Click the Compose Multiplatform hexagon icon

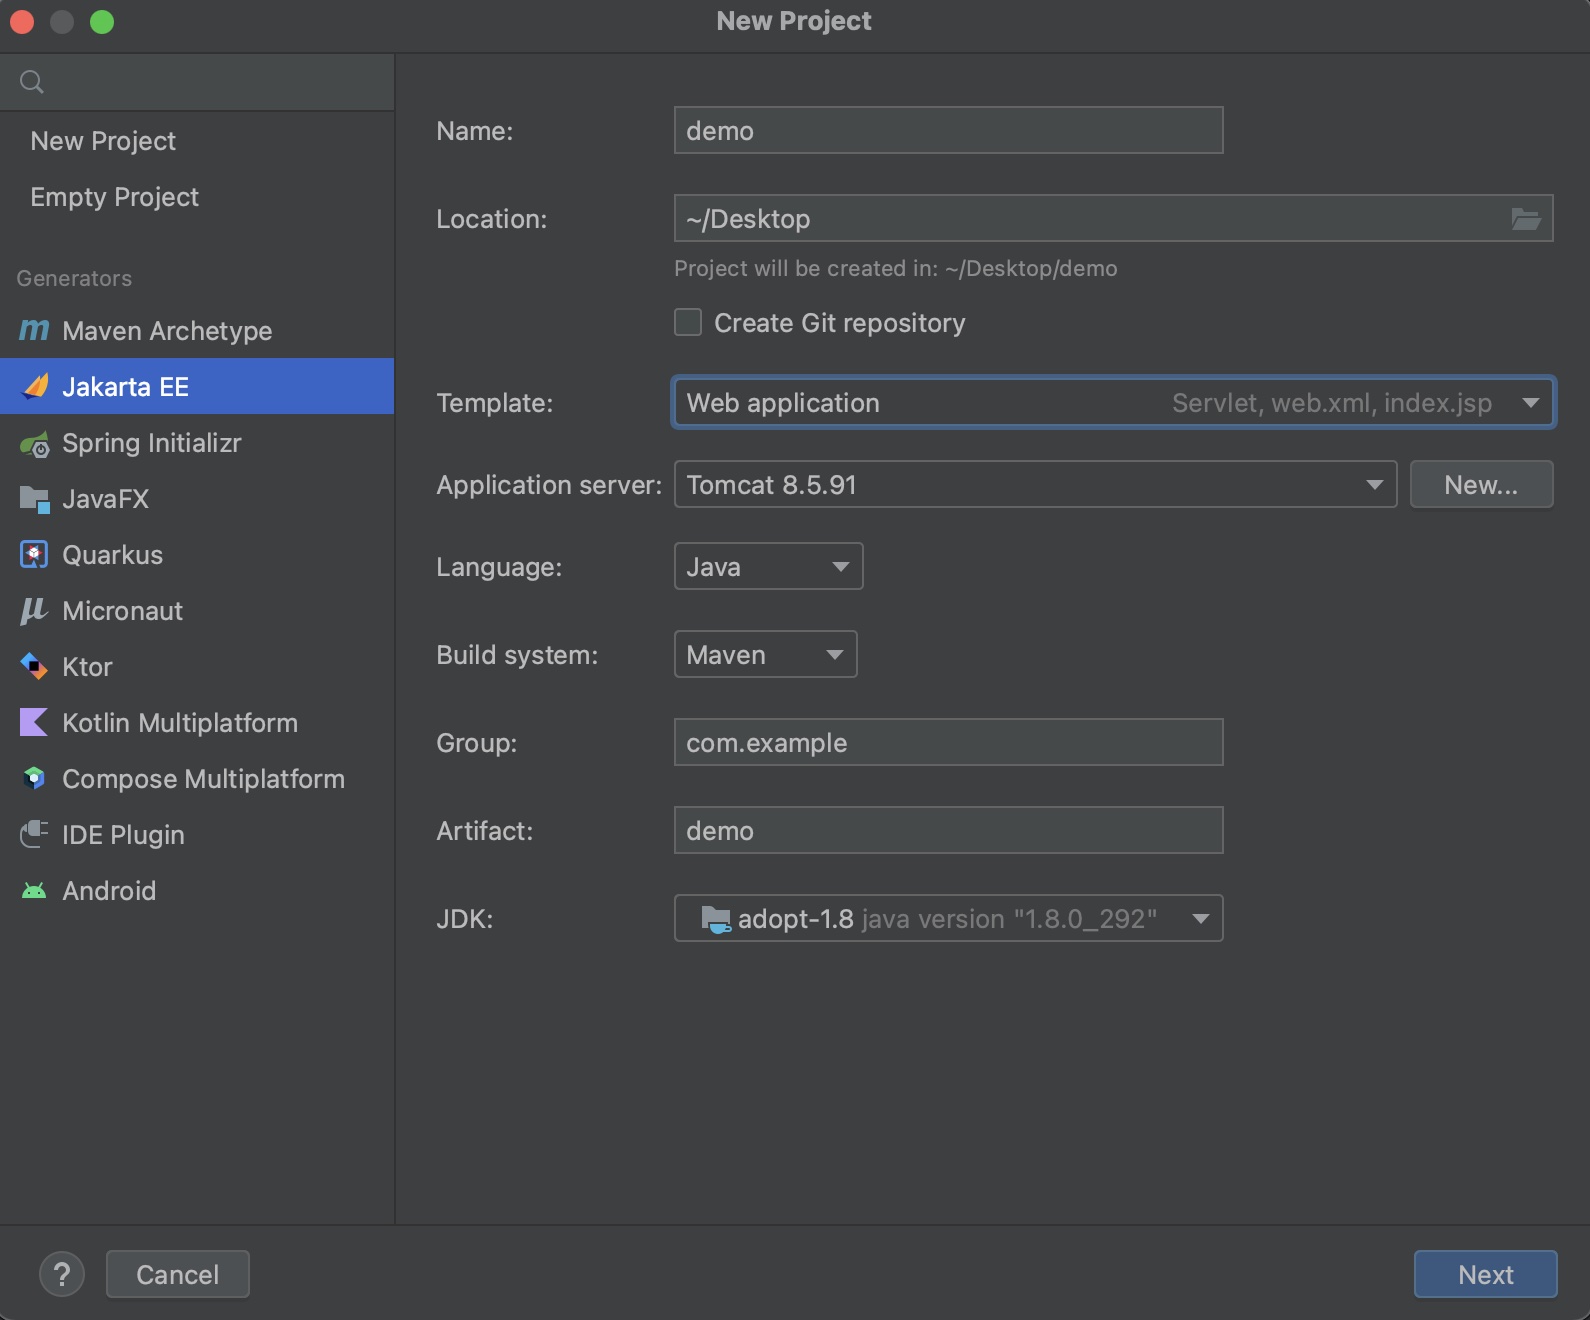click(x=34, y=778)
